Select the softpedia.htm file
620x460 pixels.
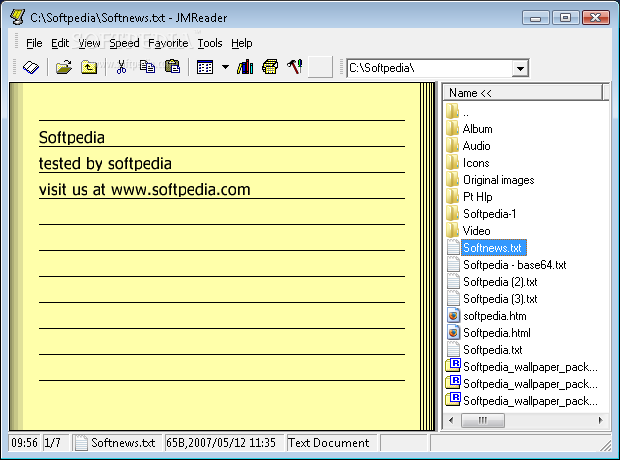point(495,316)
